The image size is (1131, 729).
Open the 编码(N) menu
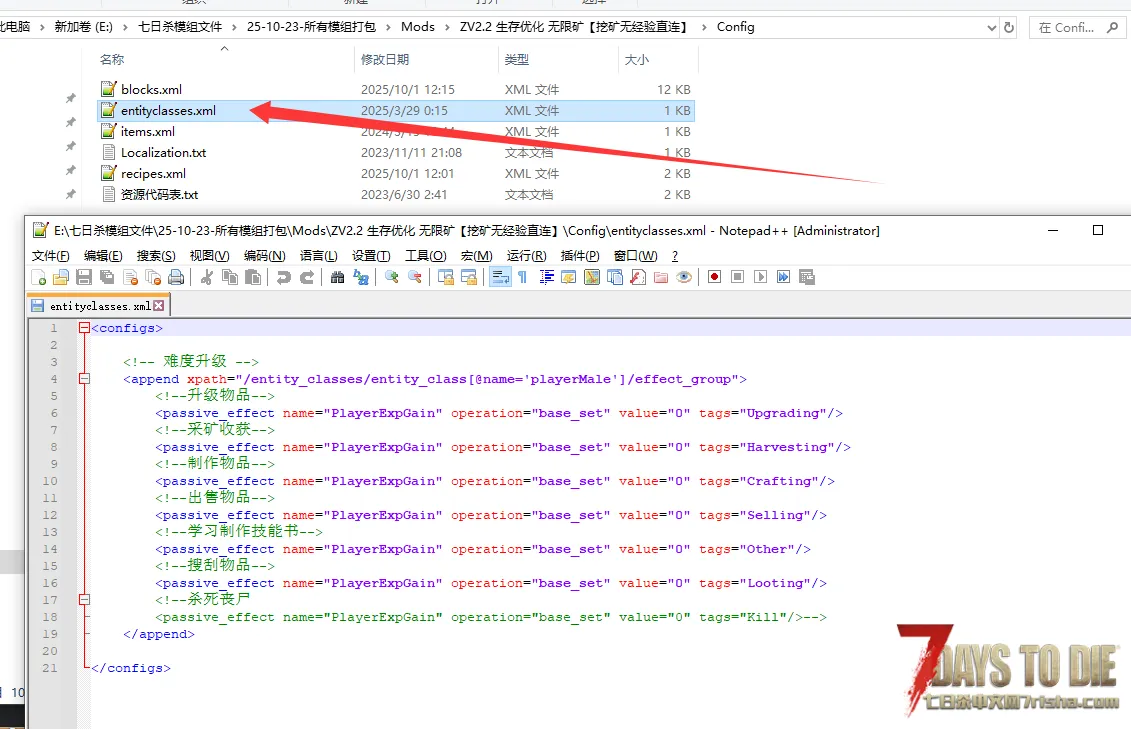(264, 256)
